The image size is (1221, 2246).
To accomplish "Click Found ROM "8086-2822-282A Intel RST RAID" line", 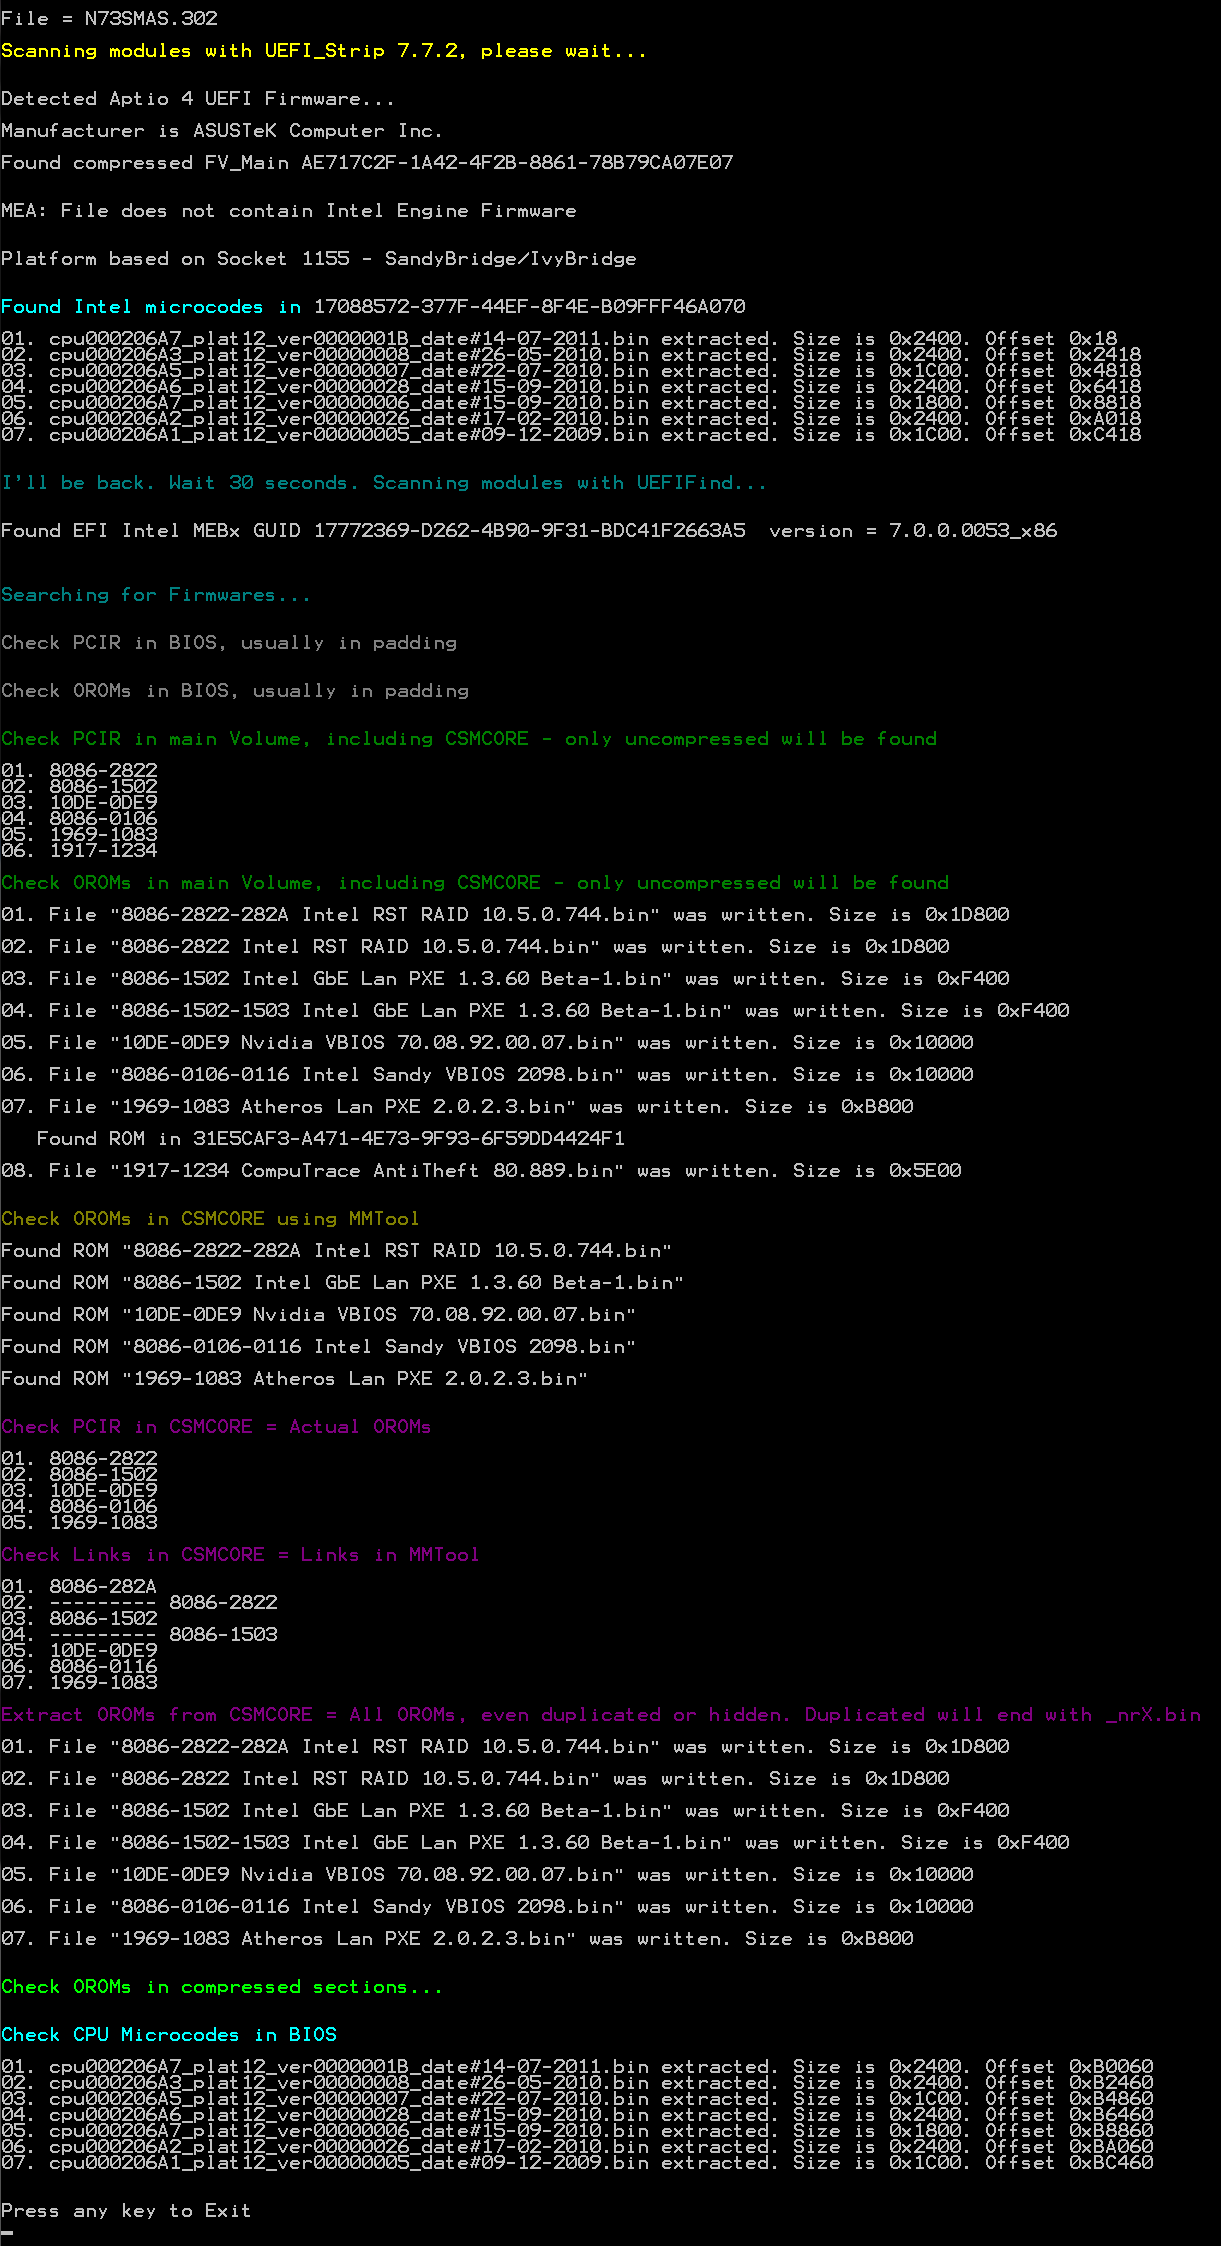I will click(337, 1251).
